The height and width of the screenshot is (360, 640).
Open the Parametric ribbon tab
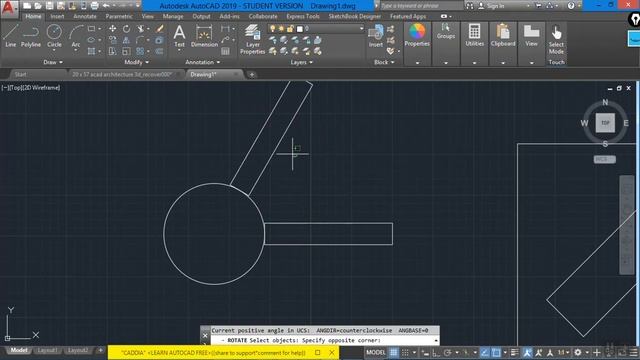click(119, 16)
